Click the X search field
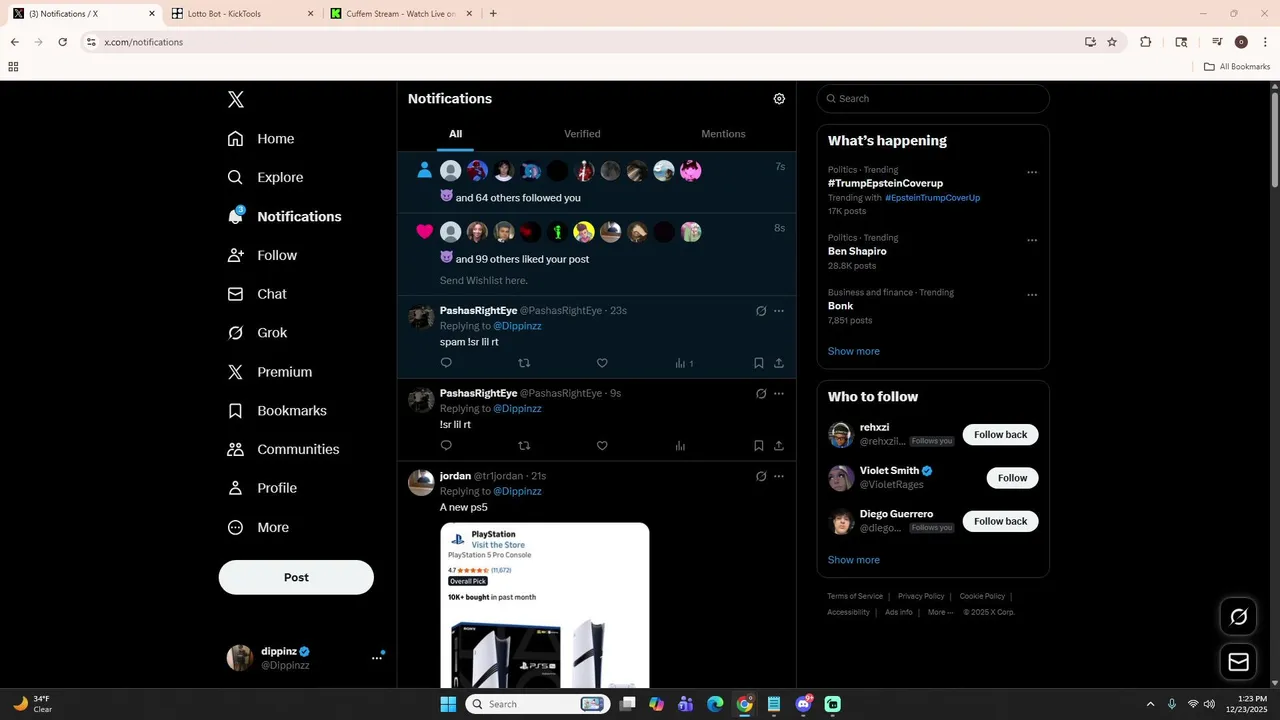 click(x=933, y=99)
